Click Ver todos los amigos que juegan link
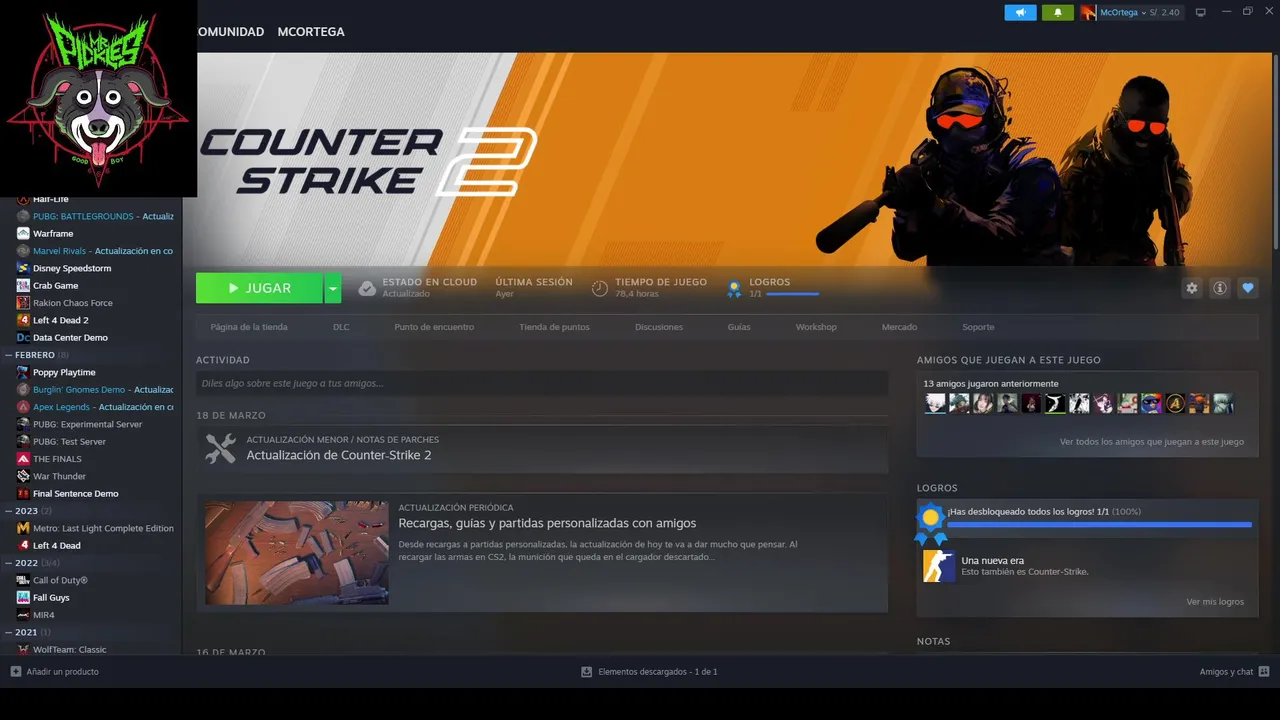Screen dimensions: 1280x720 [x=1152, y=441]
